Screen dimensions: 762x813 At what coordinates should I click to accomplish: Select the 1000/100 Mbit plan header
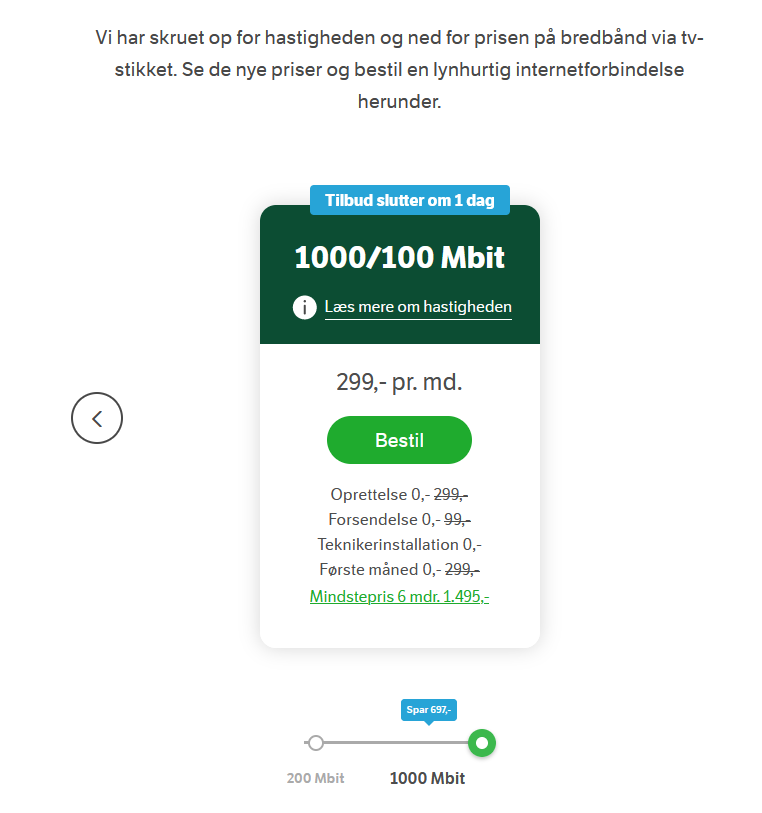(399, 257)
